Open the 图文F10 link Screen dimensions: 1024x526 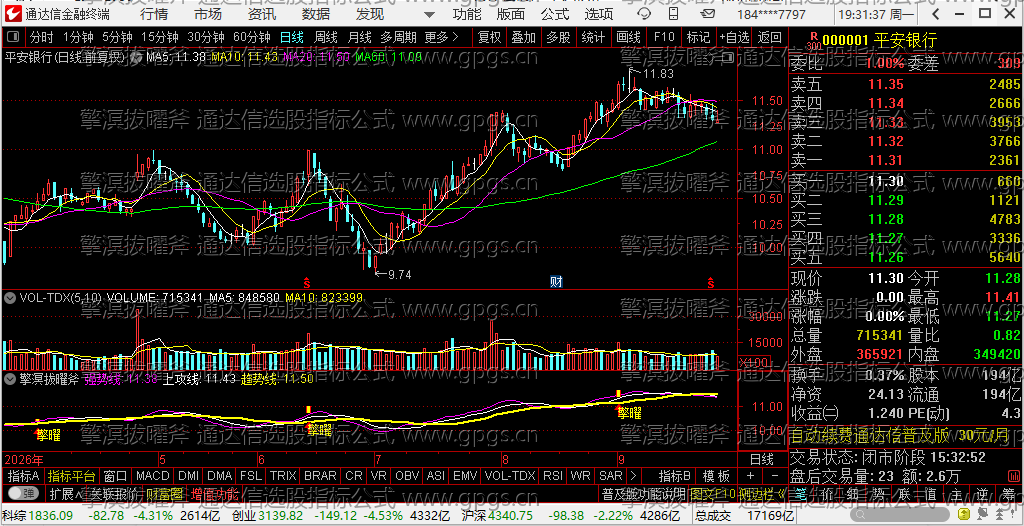(x=713, y=493)
